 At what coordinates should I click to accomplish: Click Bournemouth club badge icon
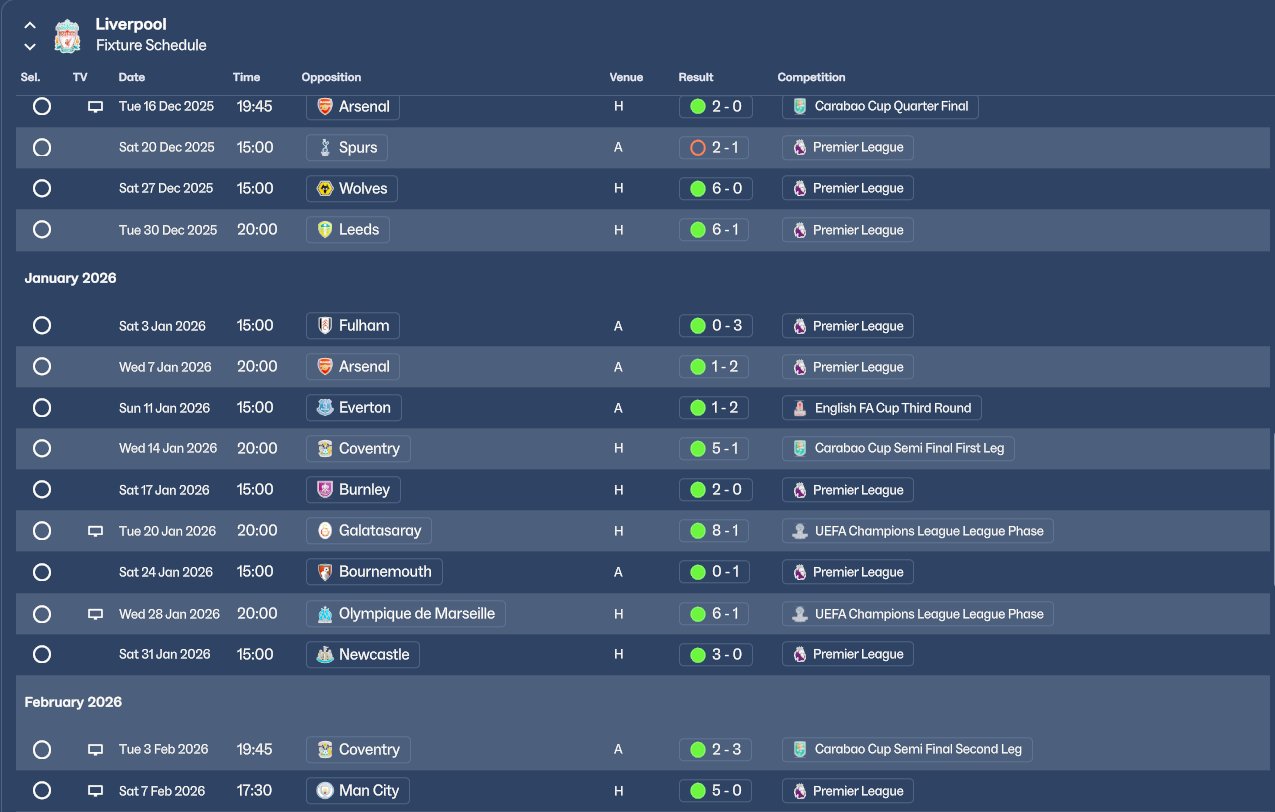324,571
